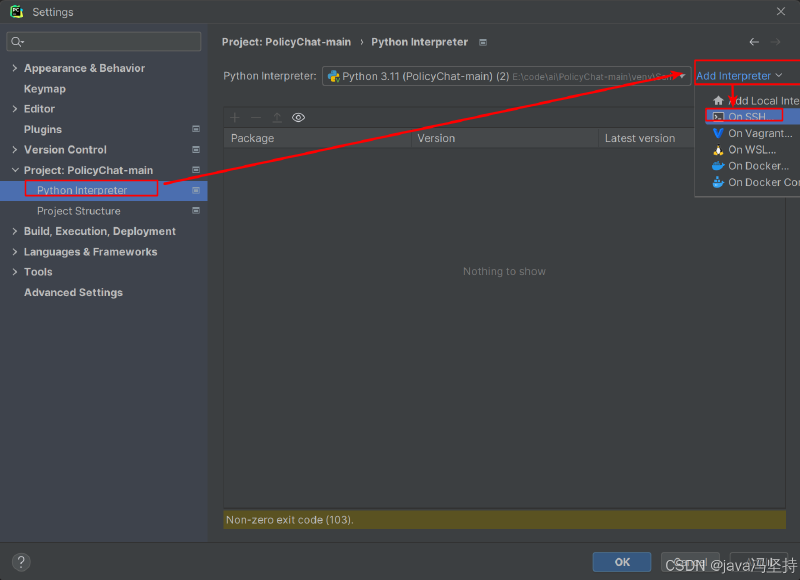Expand the Editor section
800x580 pixels.
tap(15, 109)
